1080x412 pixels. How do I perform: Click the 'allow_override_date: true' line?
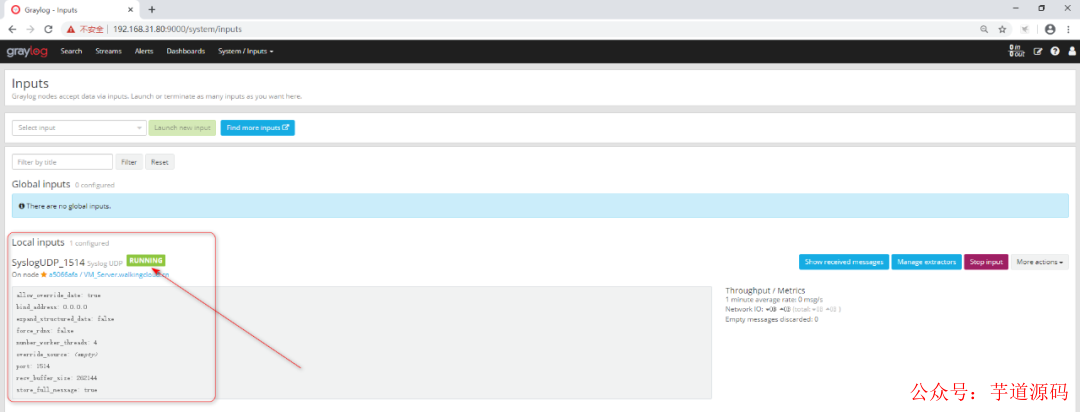coord(59,295)
